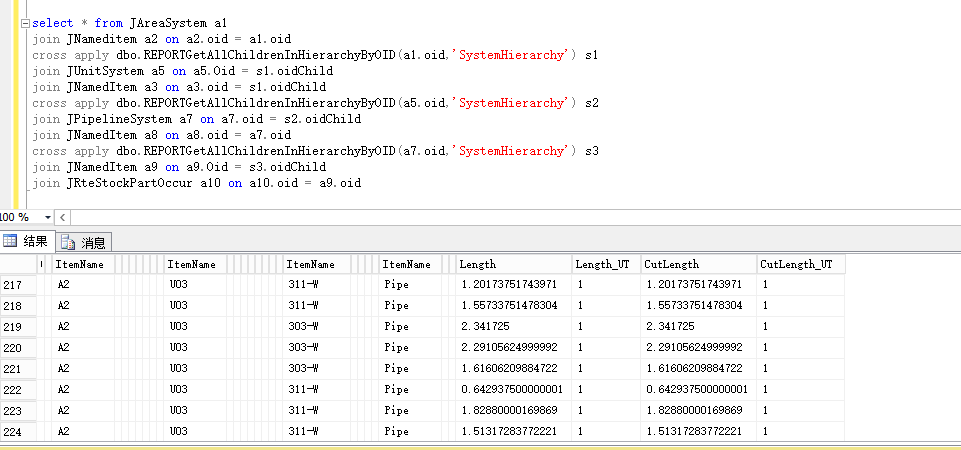Screen dimensions: 961x450
Task: Click the U03 cell in row 220
Action: (196, 347)
